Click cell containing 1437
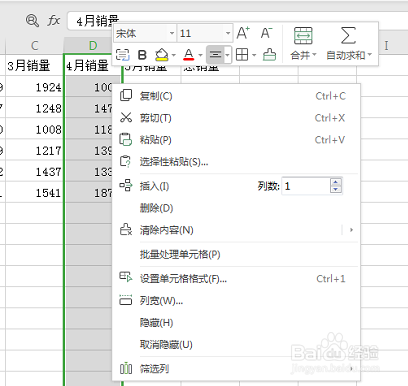Screen dimensions: 408x386 34,172
